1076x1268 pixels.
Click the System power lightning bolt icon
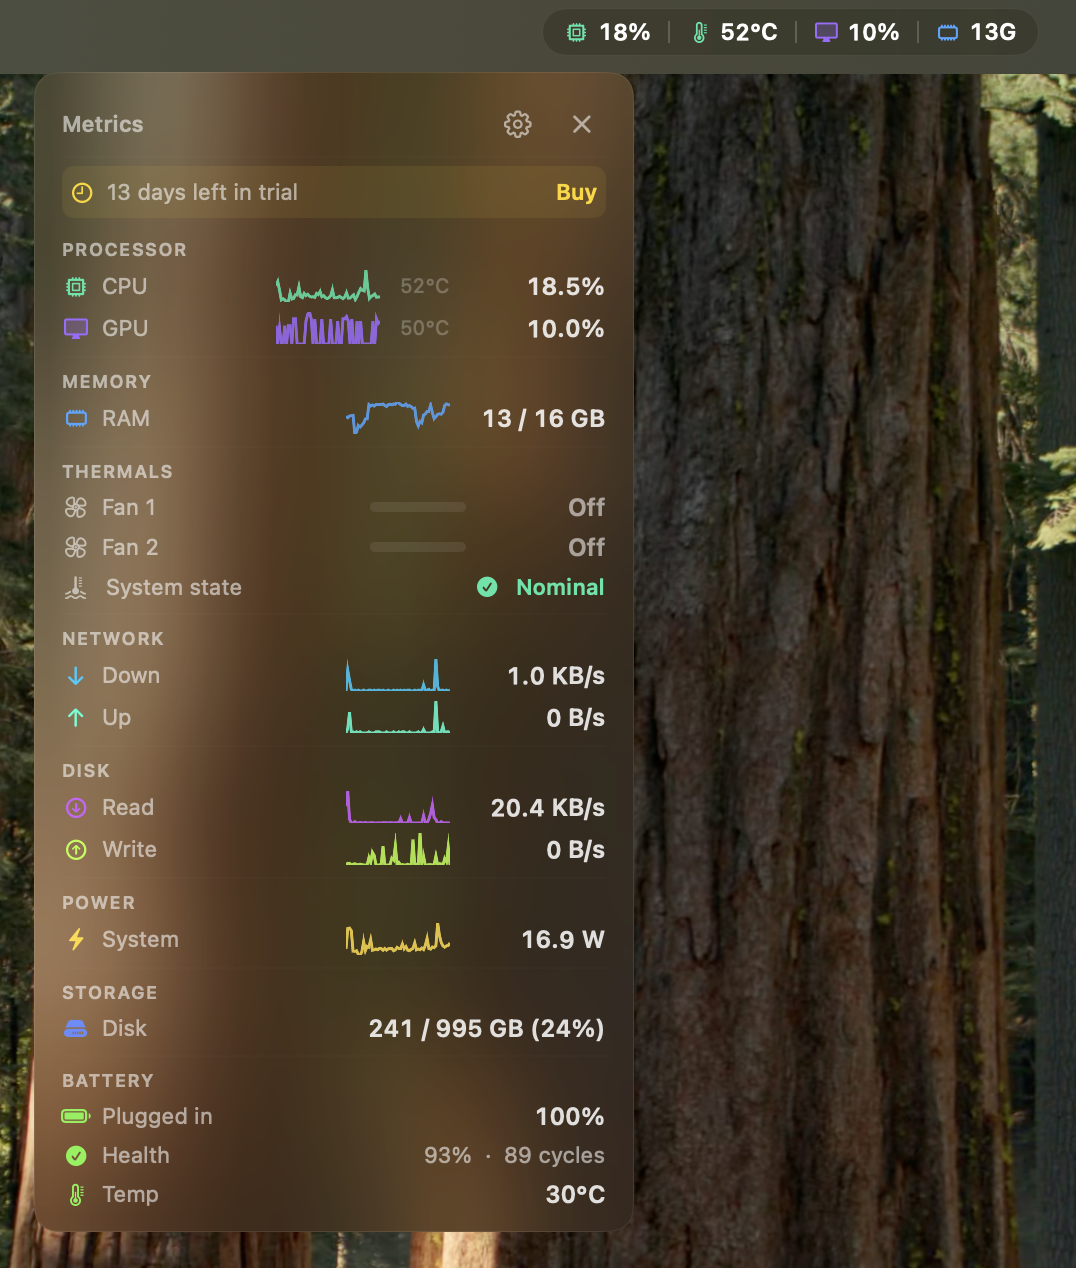[76, 939]
